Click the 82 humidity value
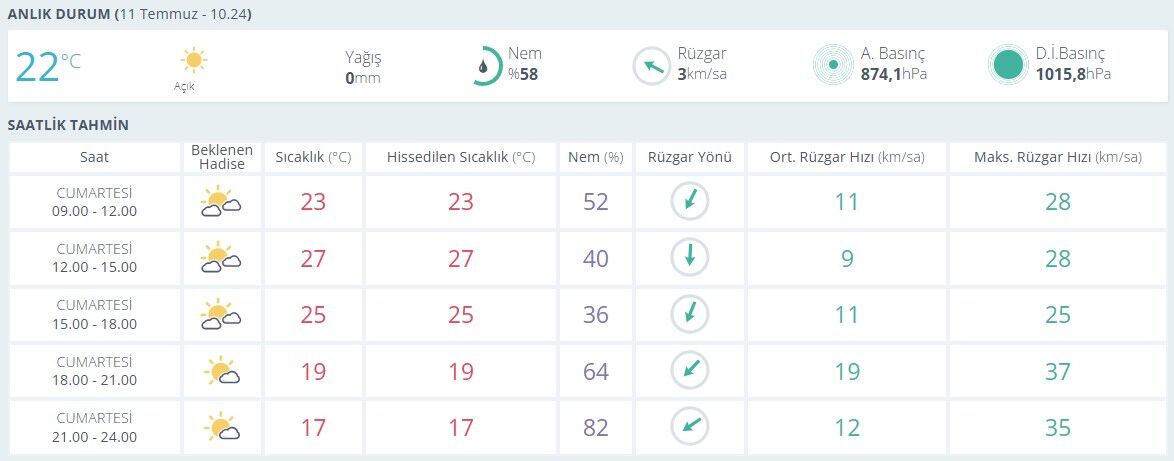The image size is (1174, 461). click(596, 427)
